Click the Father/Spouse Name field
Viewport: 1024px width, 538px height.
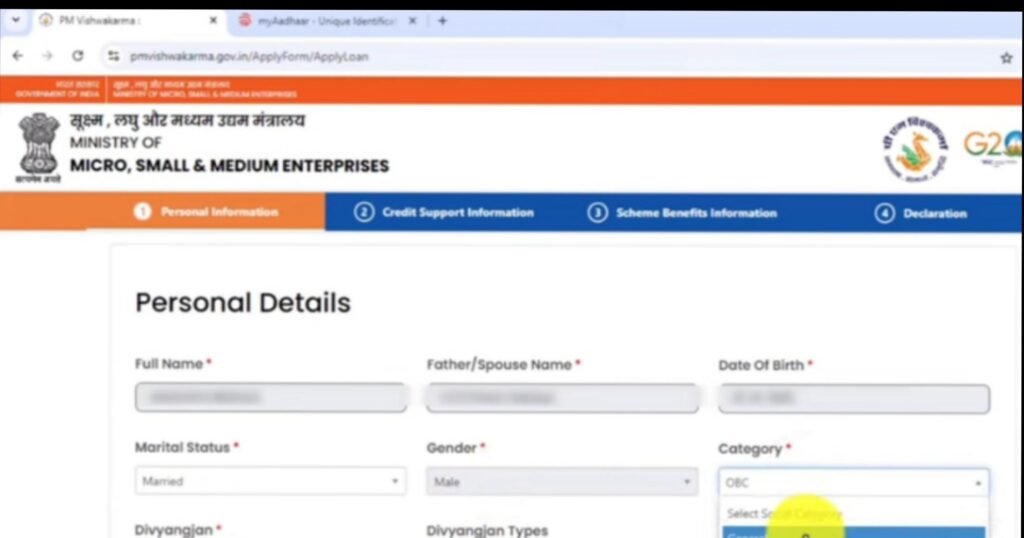click(x=562, y=398)
